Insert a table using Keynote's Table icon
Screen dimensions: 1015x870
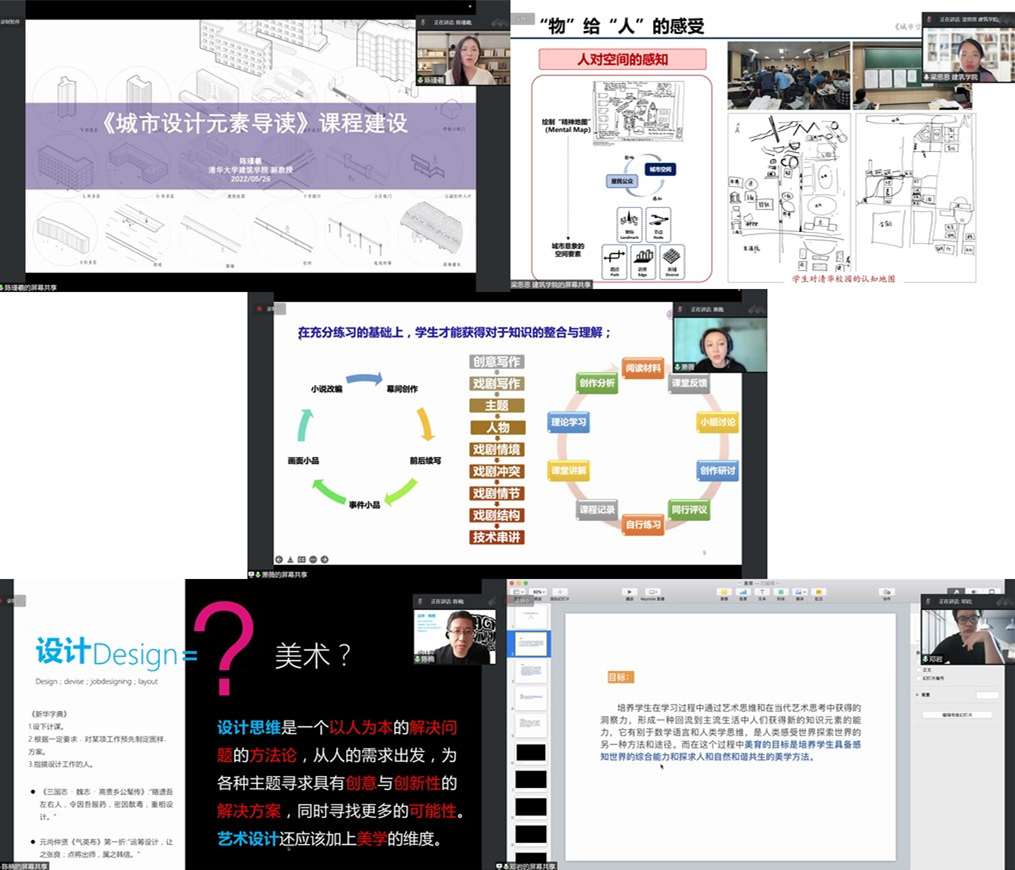(x=724, y=591)
